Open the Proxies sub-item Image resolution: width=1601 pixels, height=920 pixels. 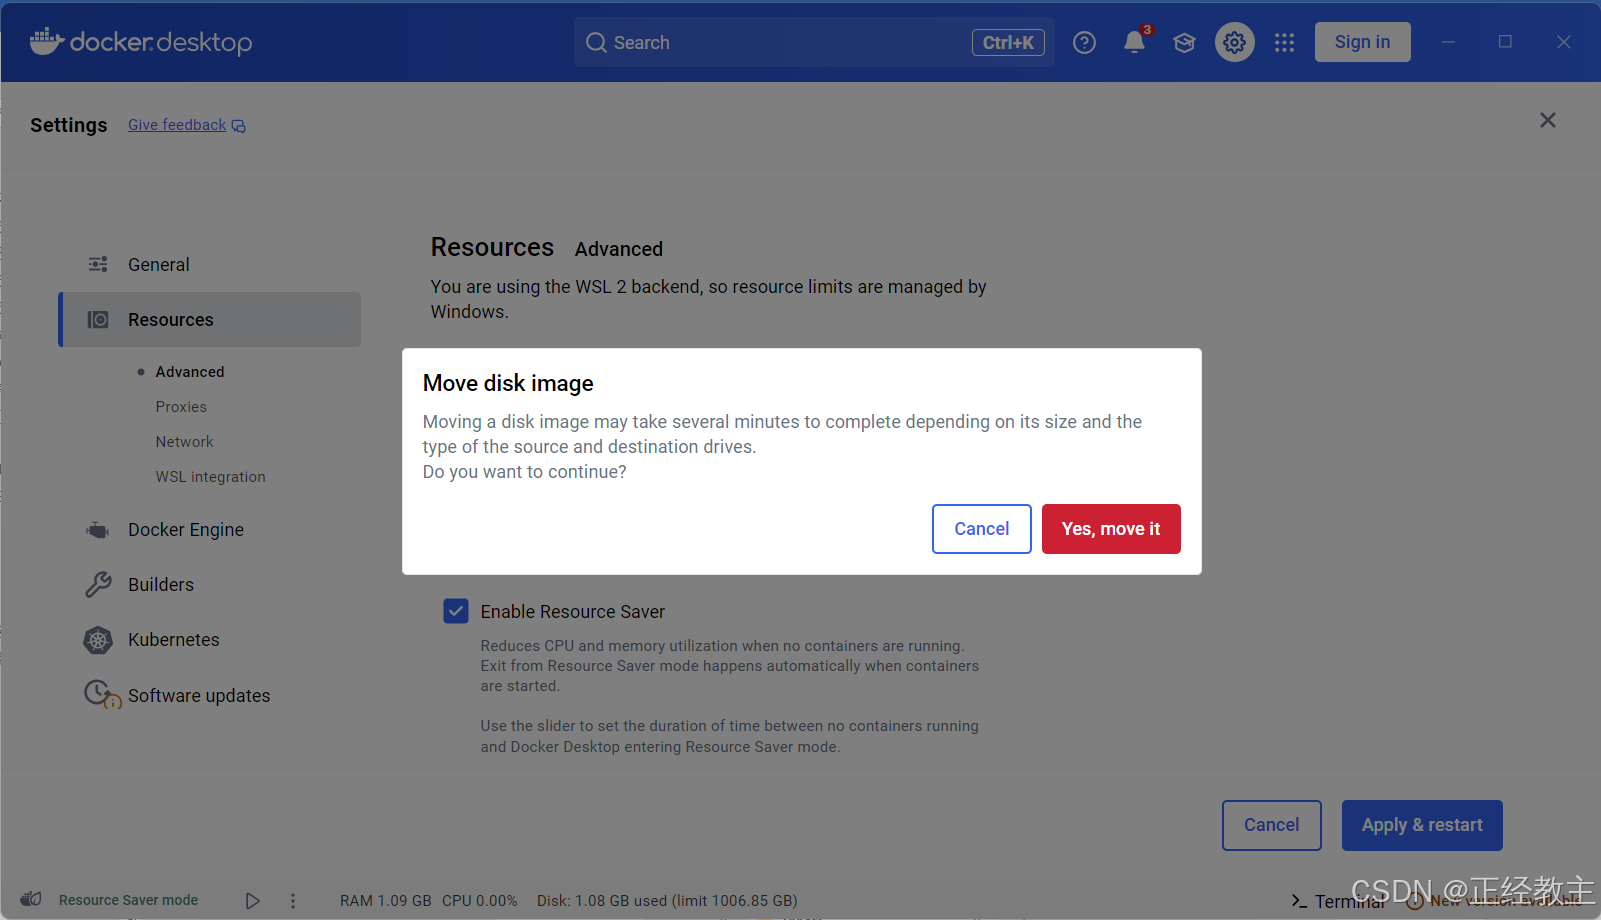[181, 407]
